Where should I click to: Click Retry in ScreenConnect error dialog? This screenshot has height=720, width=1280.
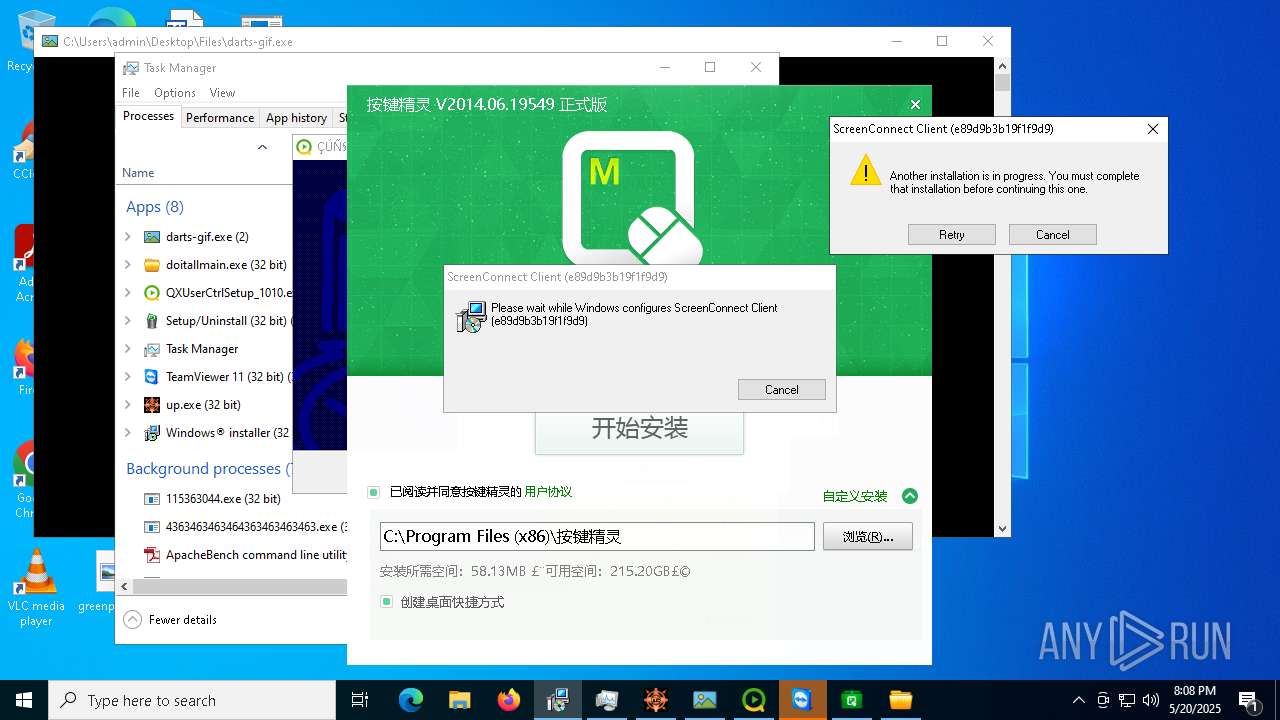pos(952,235)
